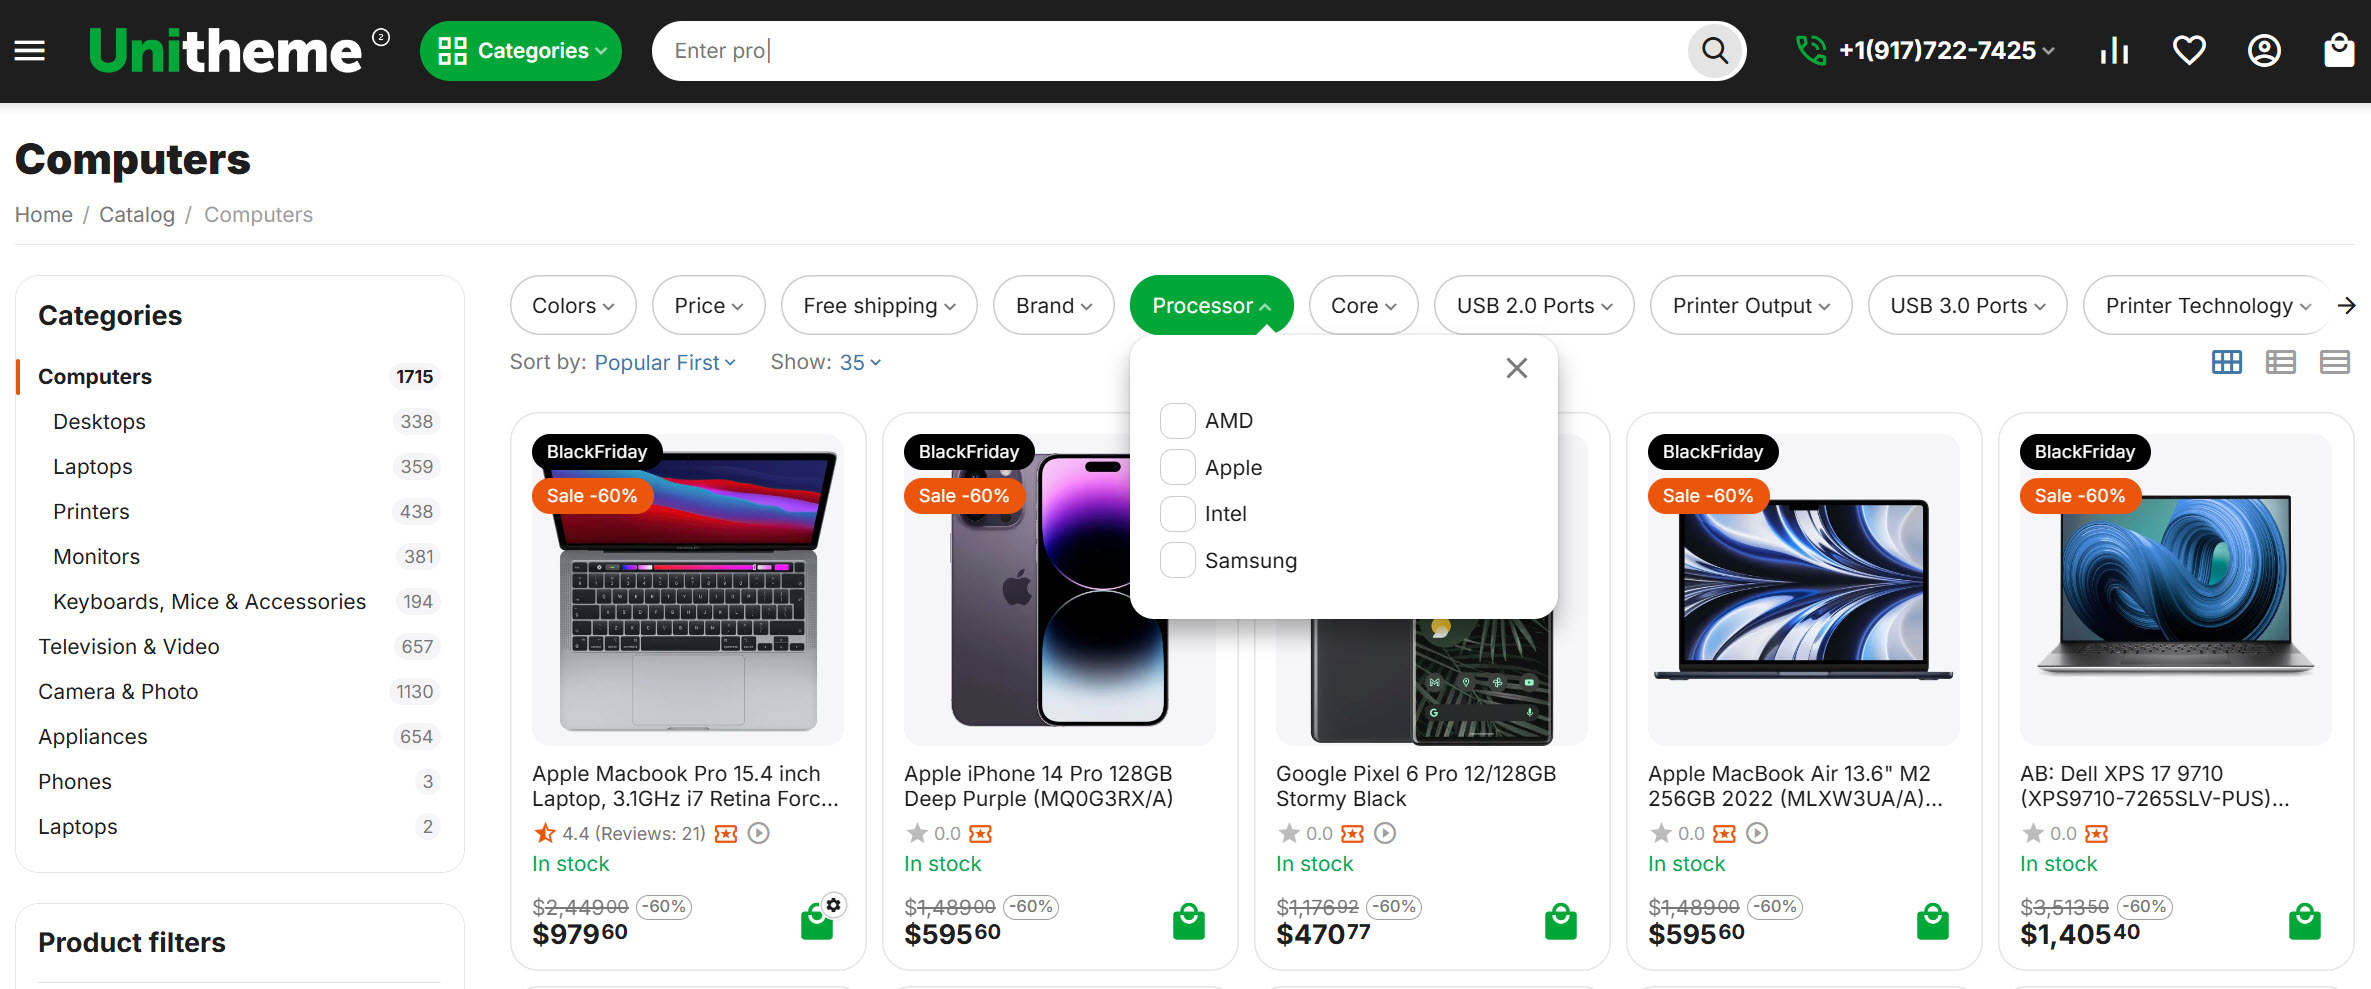Open the shopping cart bag in header
Viewport: 2371px width, 989px height.
(2339, 50)
